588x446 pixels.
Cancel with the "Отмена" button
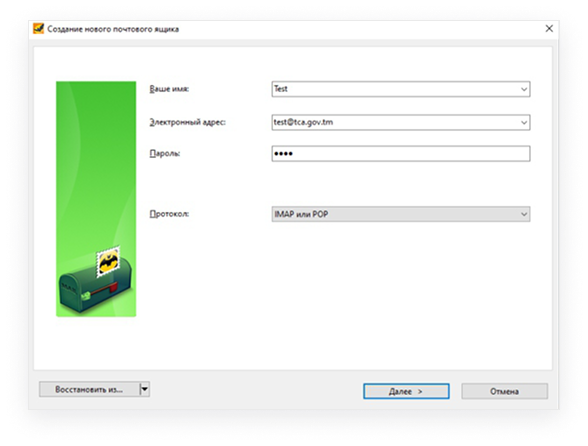(504, 391)
